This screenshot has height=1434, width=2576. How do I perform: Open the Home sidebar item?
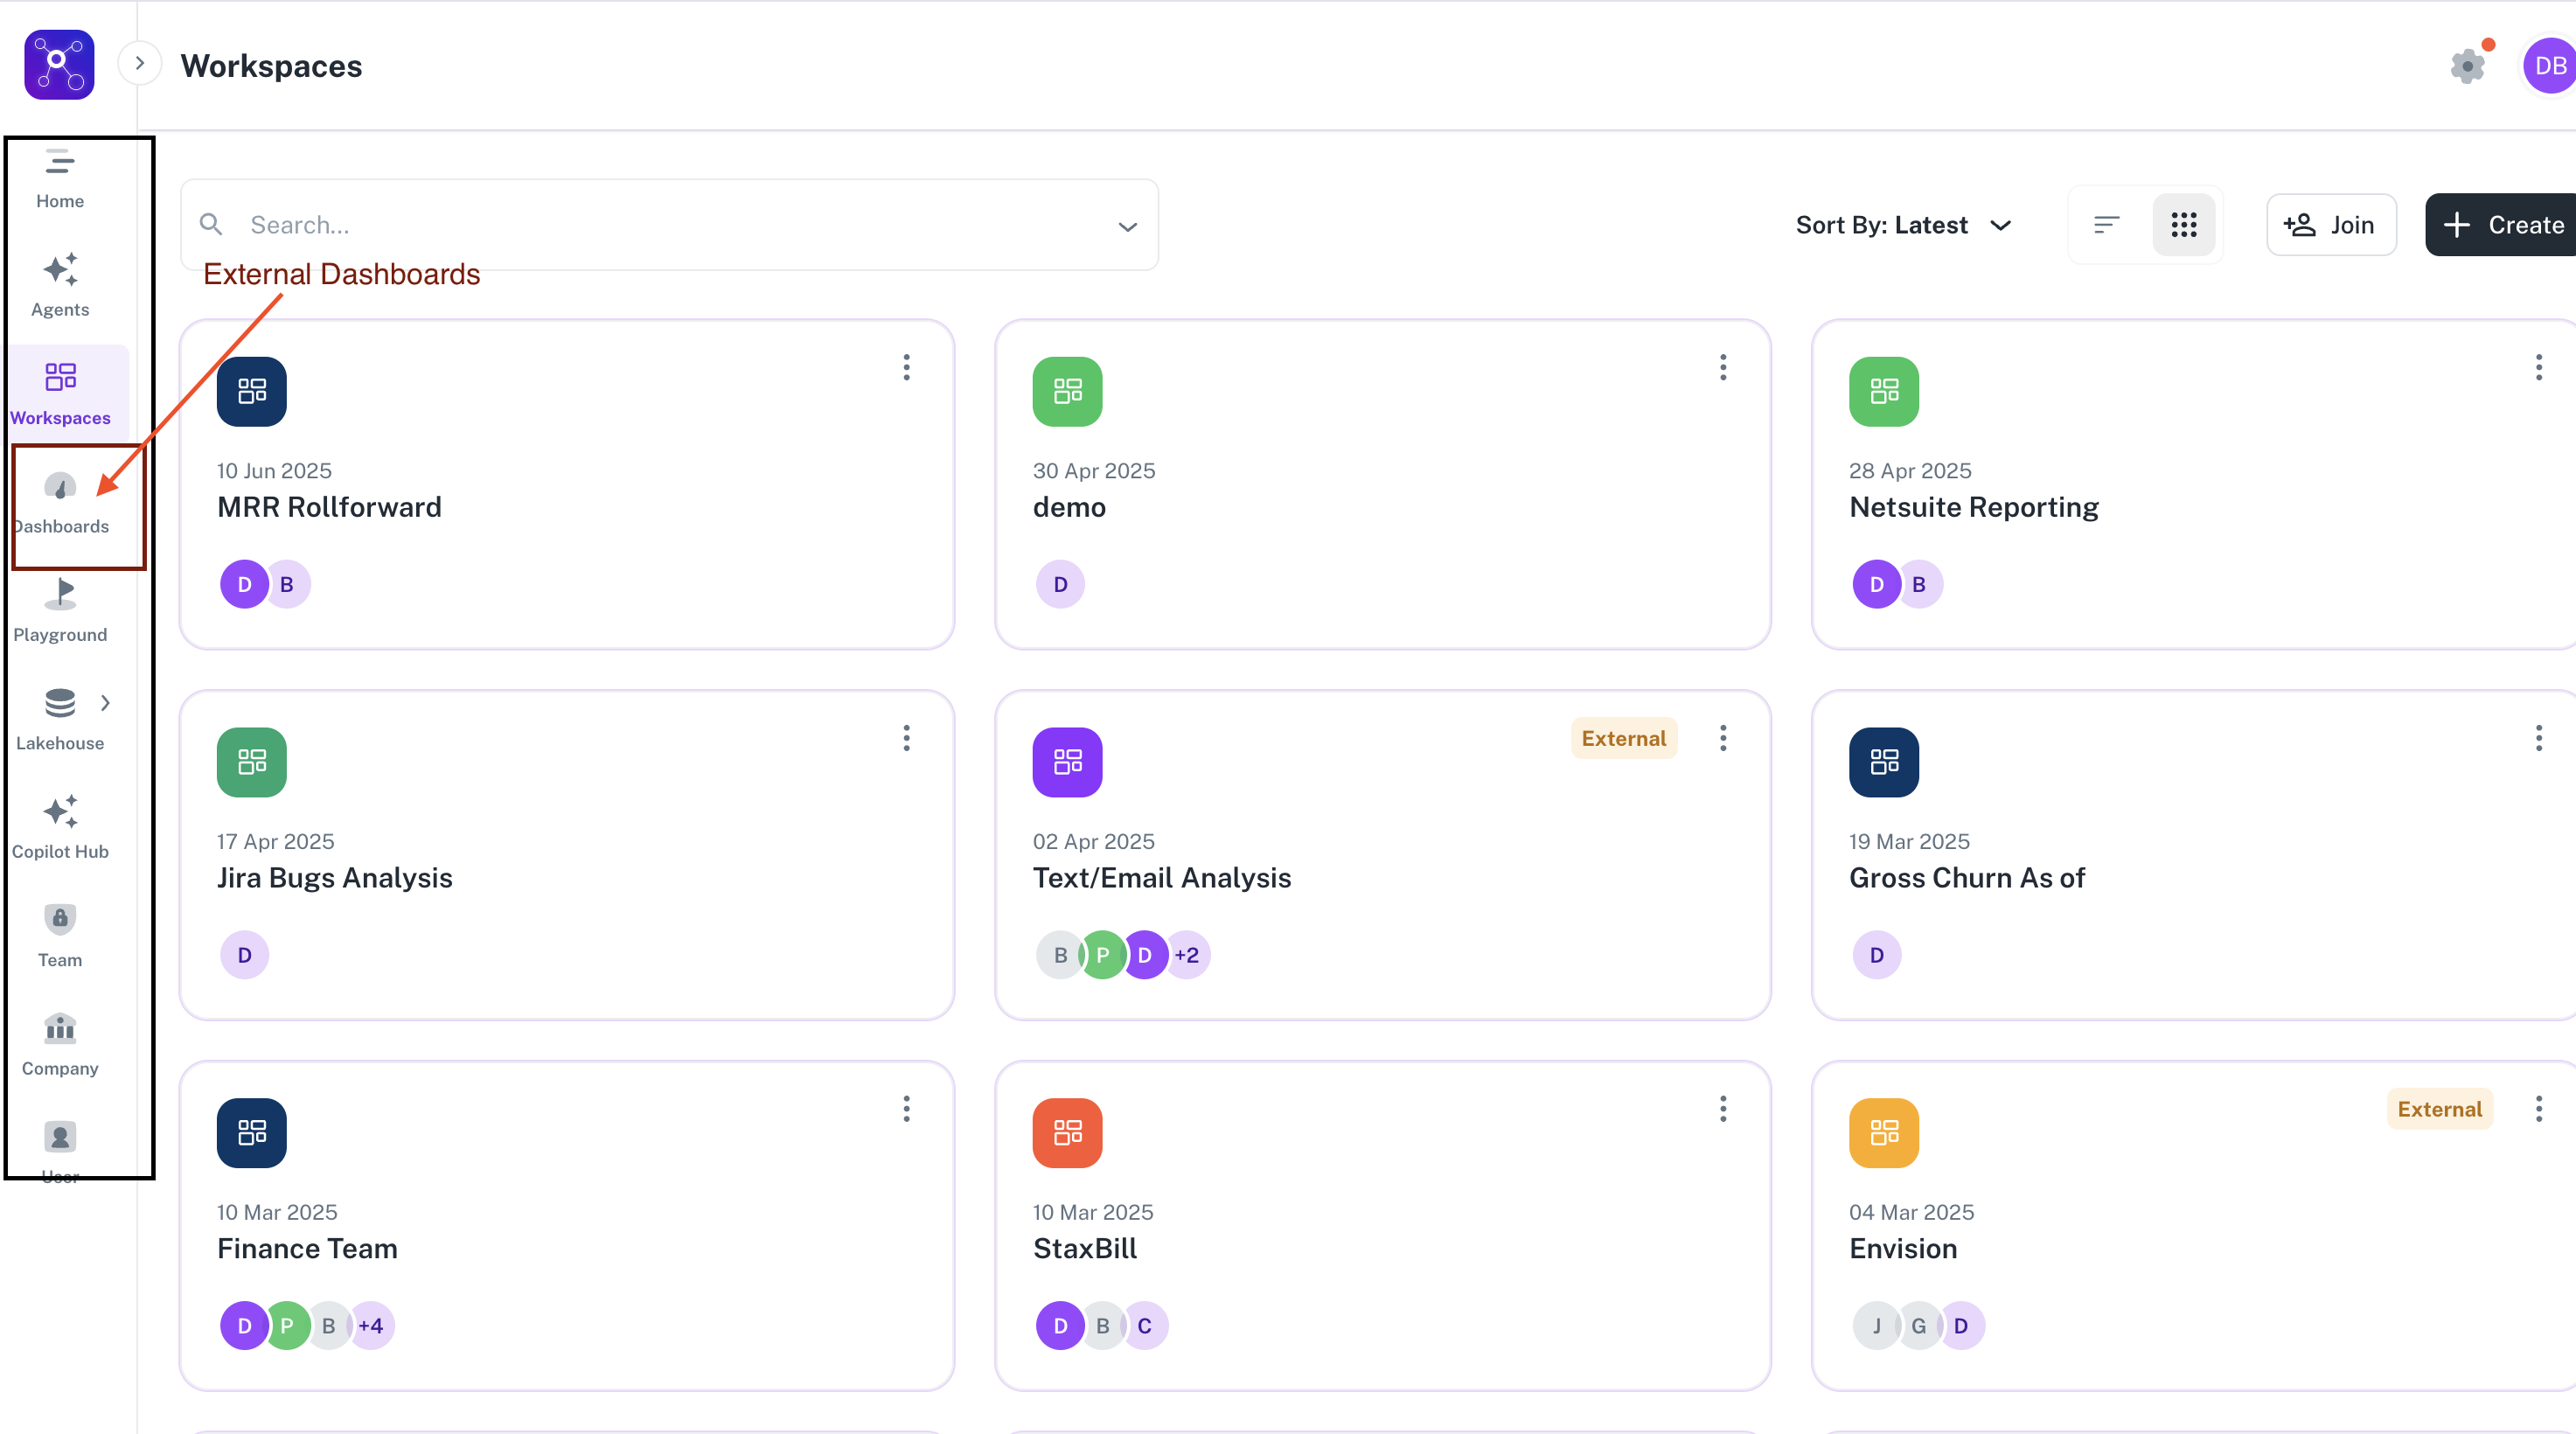click(60, 179)
